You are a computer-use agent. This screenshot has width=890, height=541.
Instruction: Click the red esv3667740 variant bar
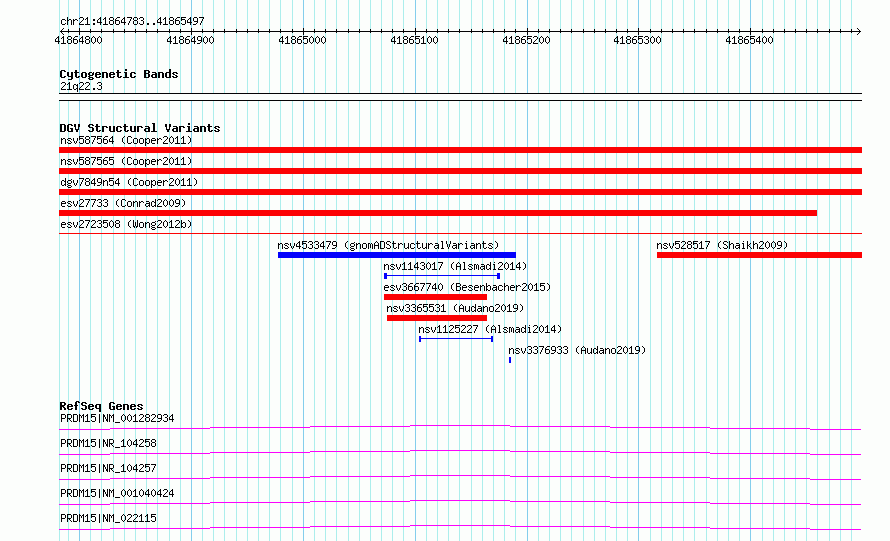point(435,297)
